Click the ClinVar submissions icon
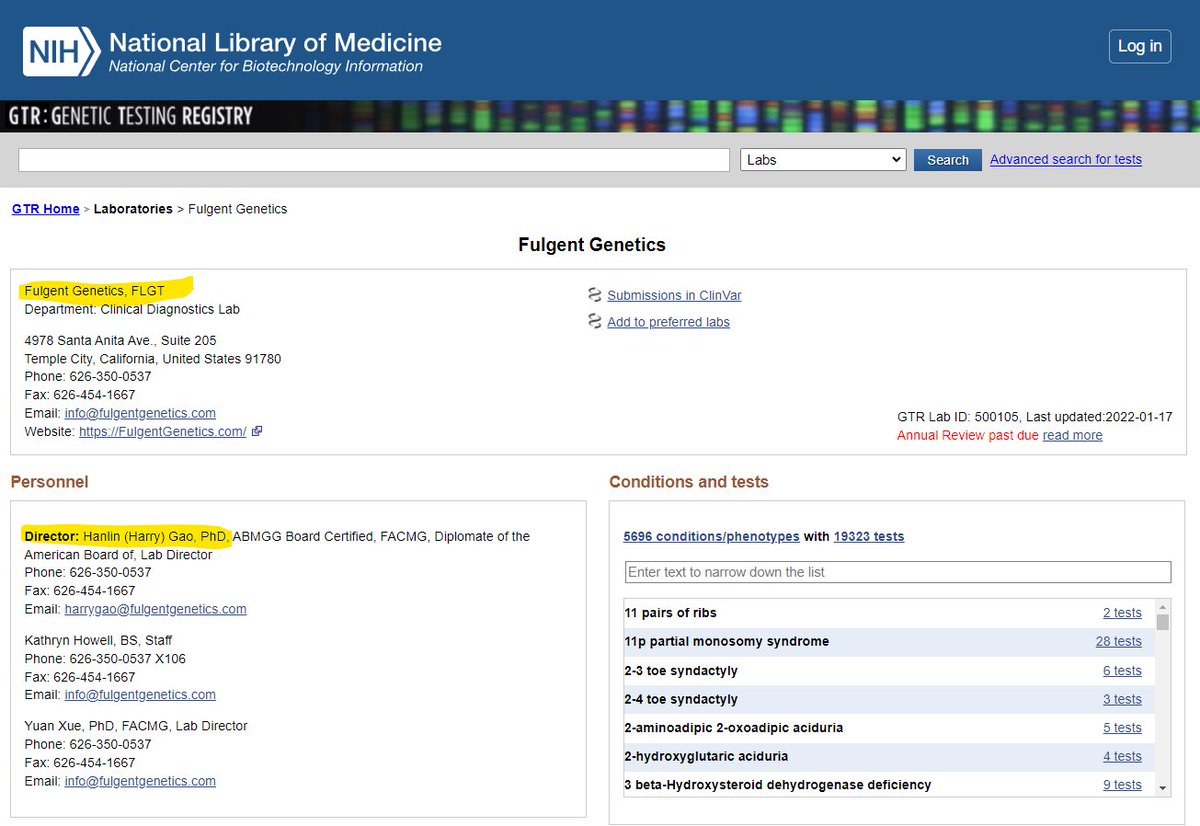The width and height of the screenshot is (1200, 826). click(x=595, y=295)
